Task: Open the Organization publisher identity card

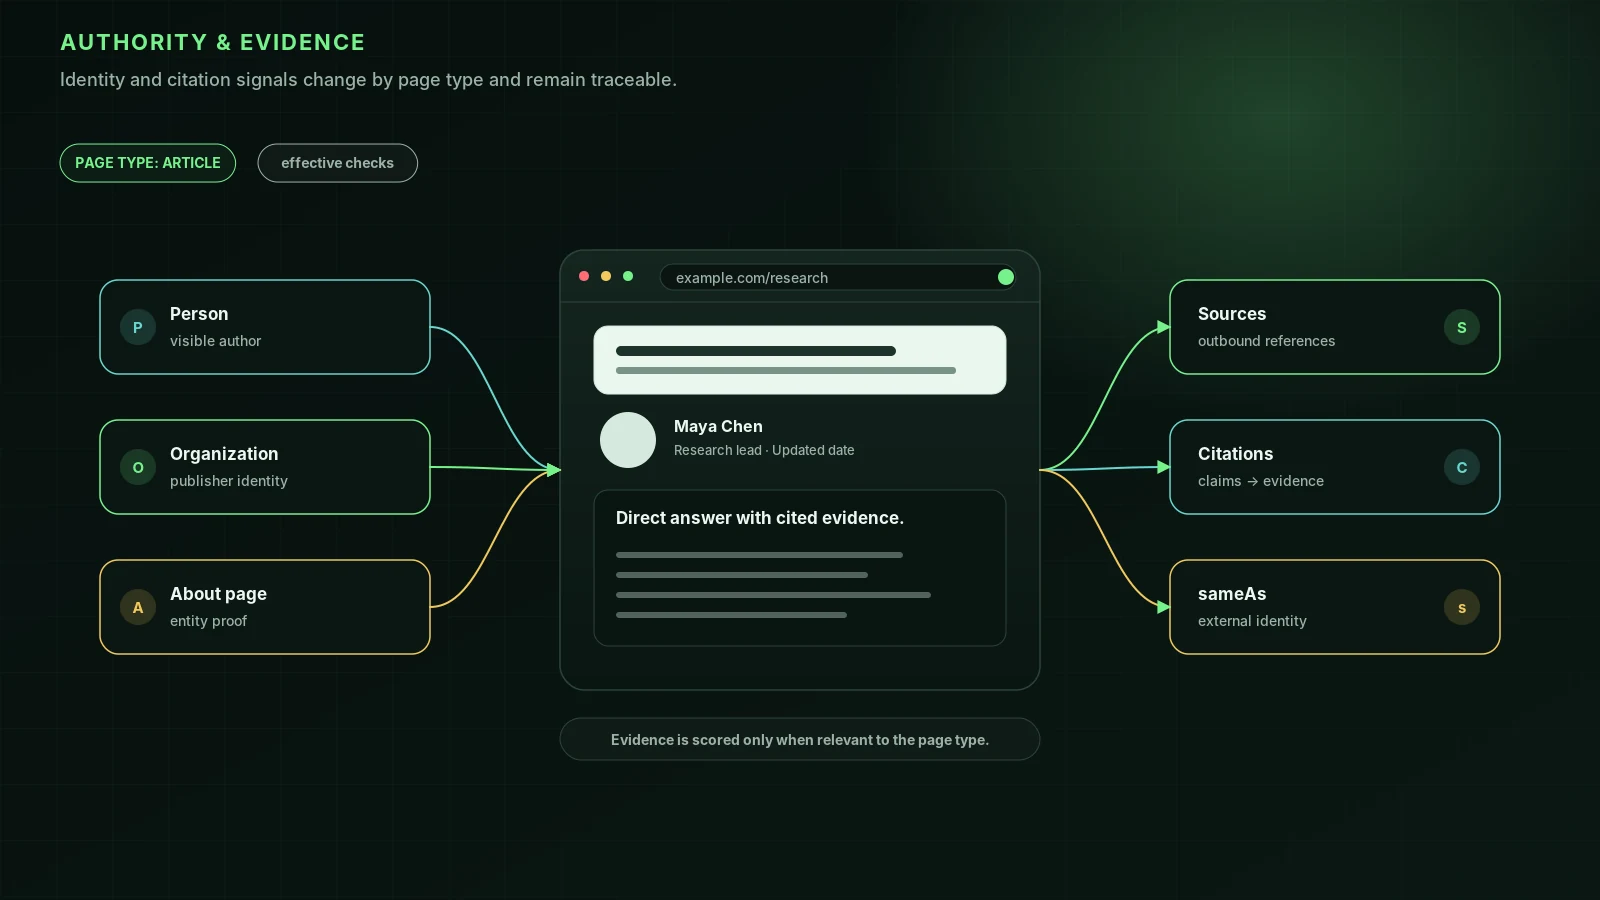Action: pos(265,467)
